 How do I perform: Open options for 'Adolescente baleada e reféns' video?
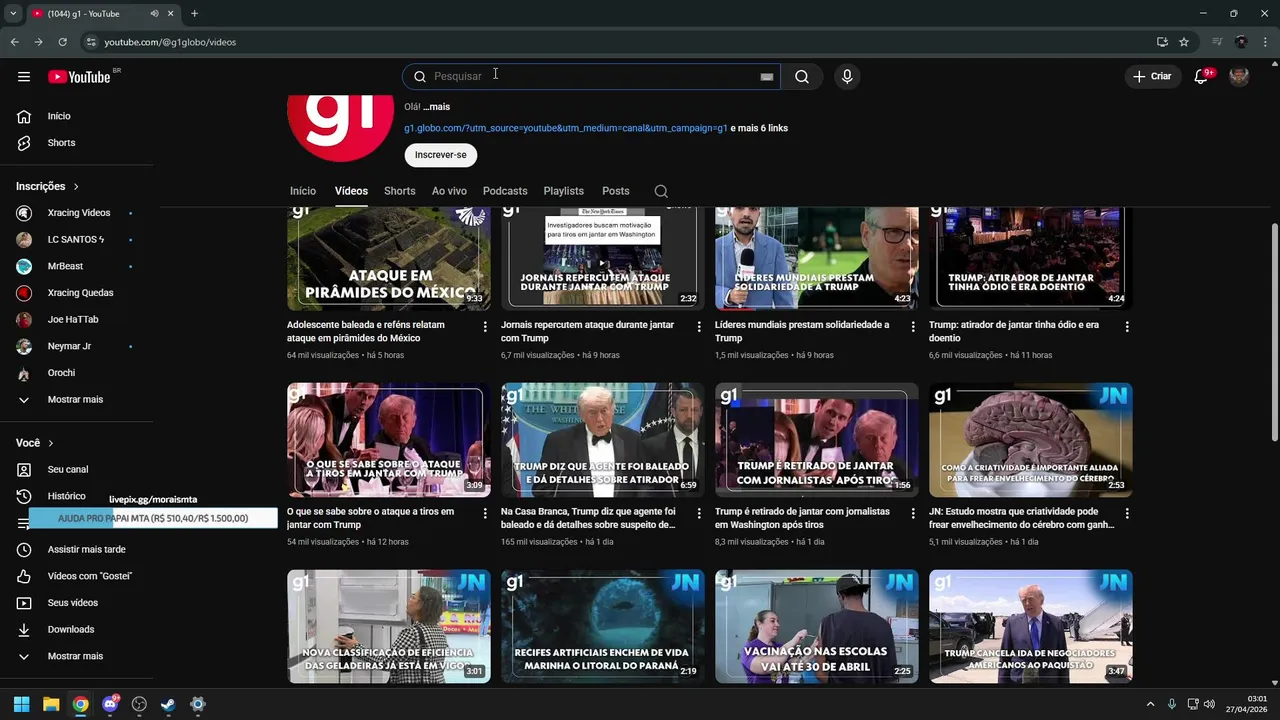pos(485,327)
